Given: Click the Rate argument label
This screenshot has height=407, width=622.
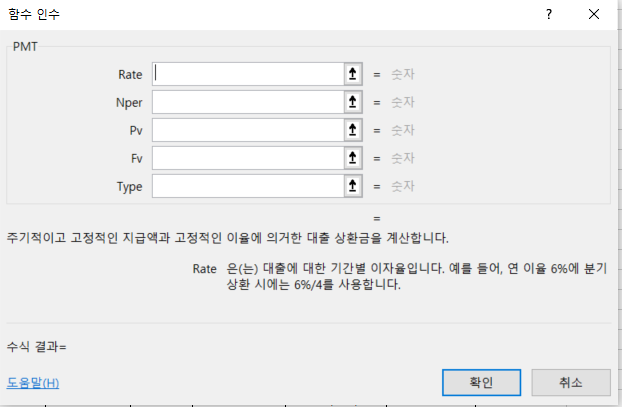Looking at the screenshot, I should [130, 74].
